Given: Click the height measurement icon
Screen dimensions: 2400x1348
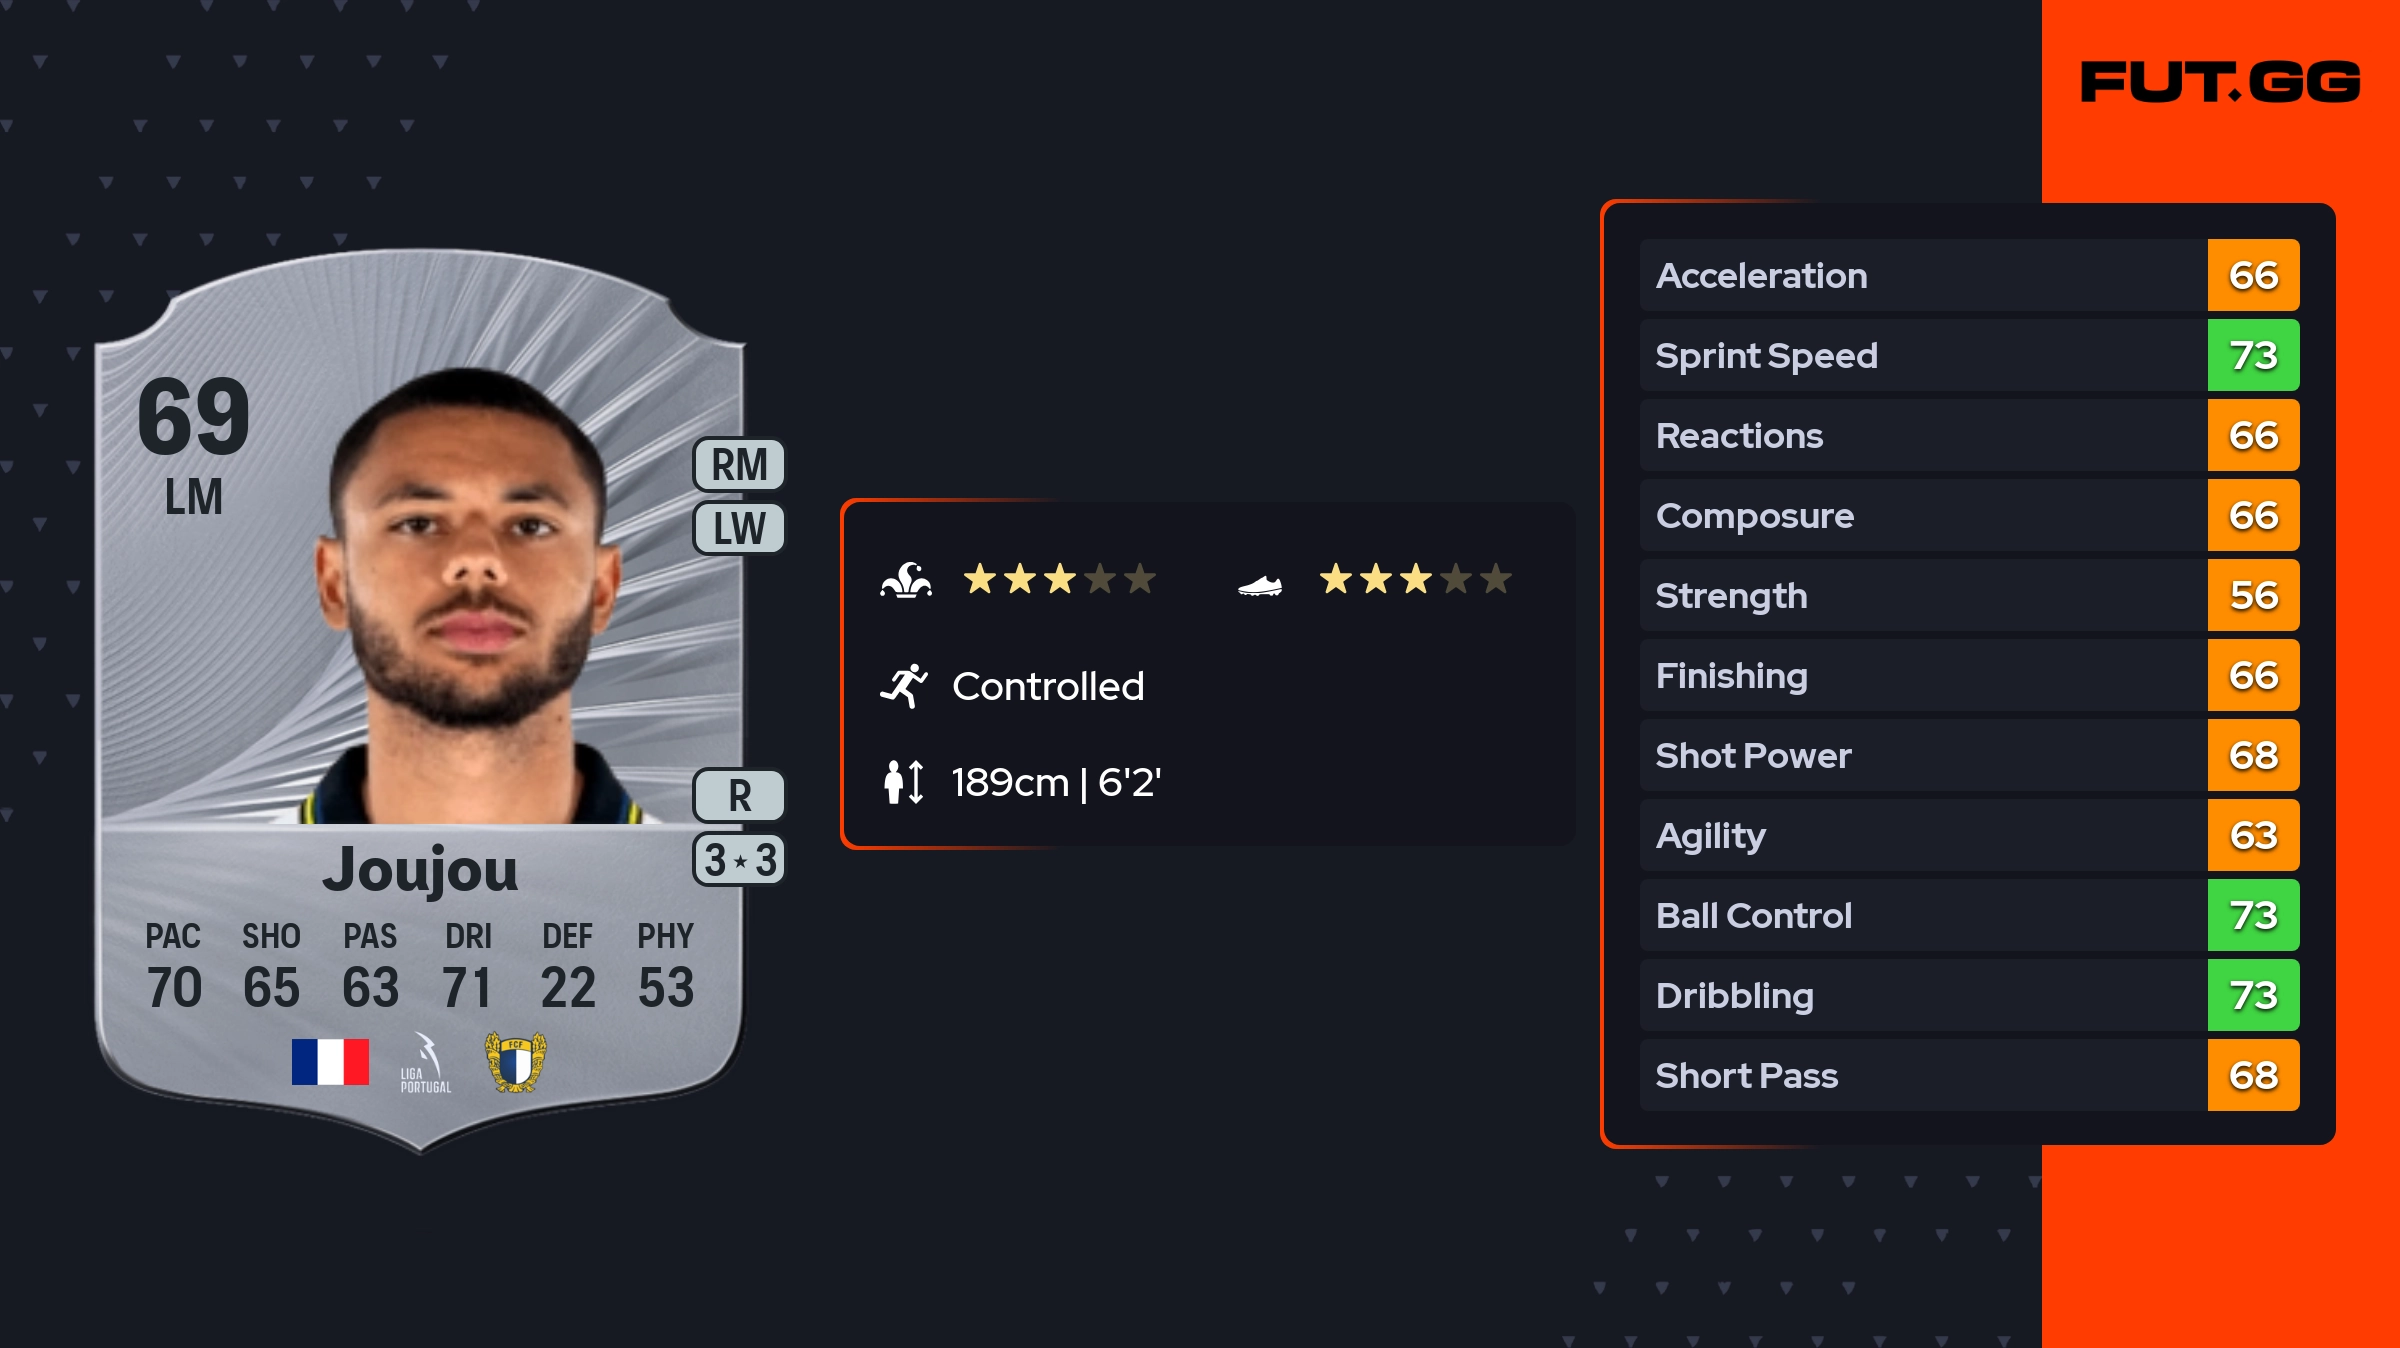Looking at the screenshot, I should [904, 782].
